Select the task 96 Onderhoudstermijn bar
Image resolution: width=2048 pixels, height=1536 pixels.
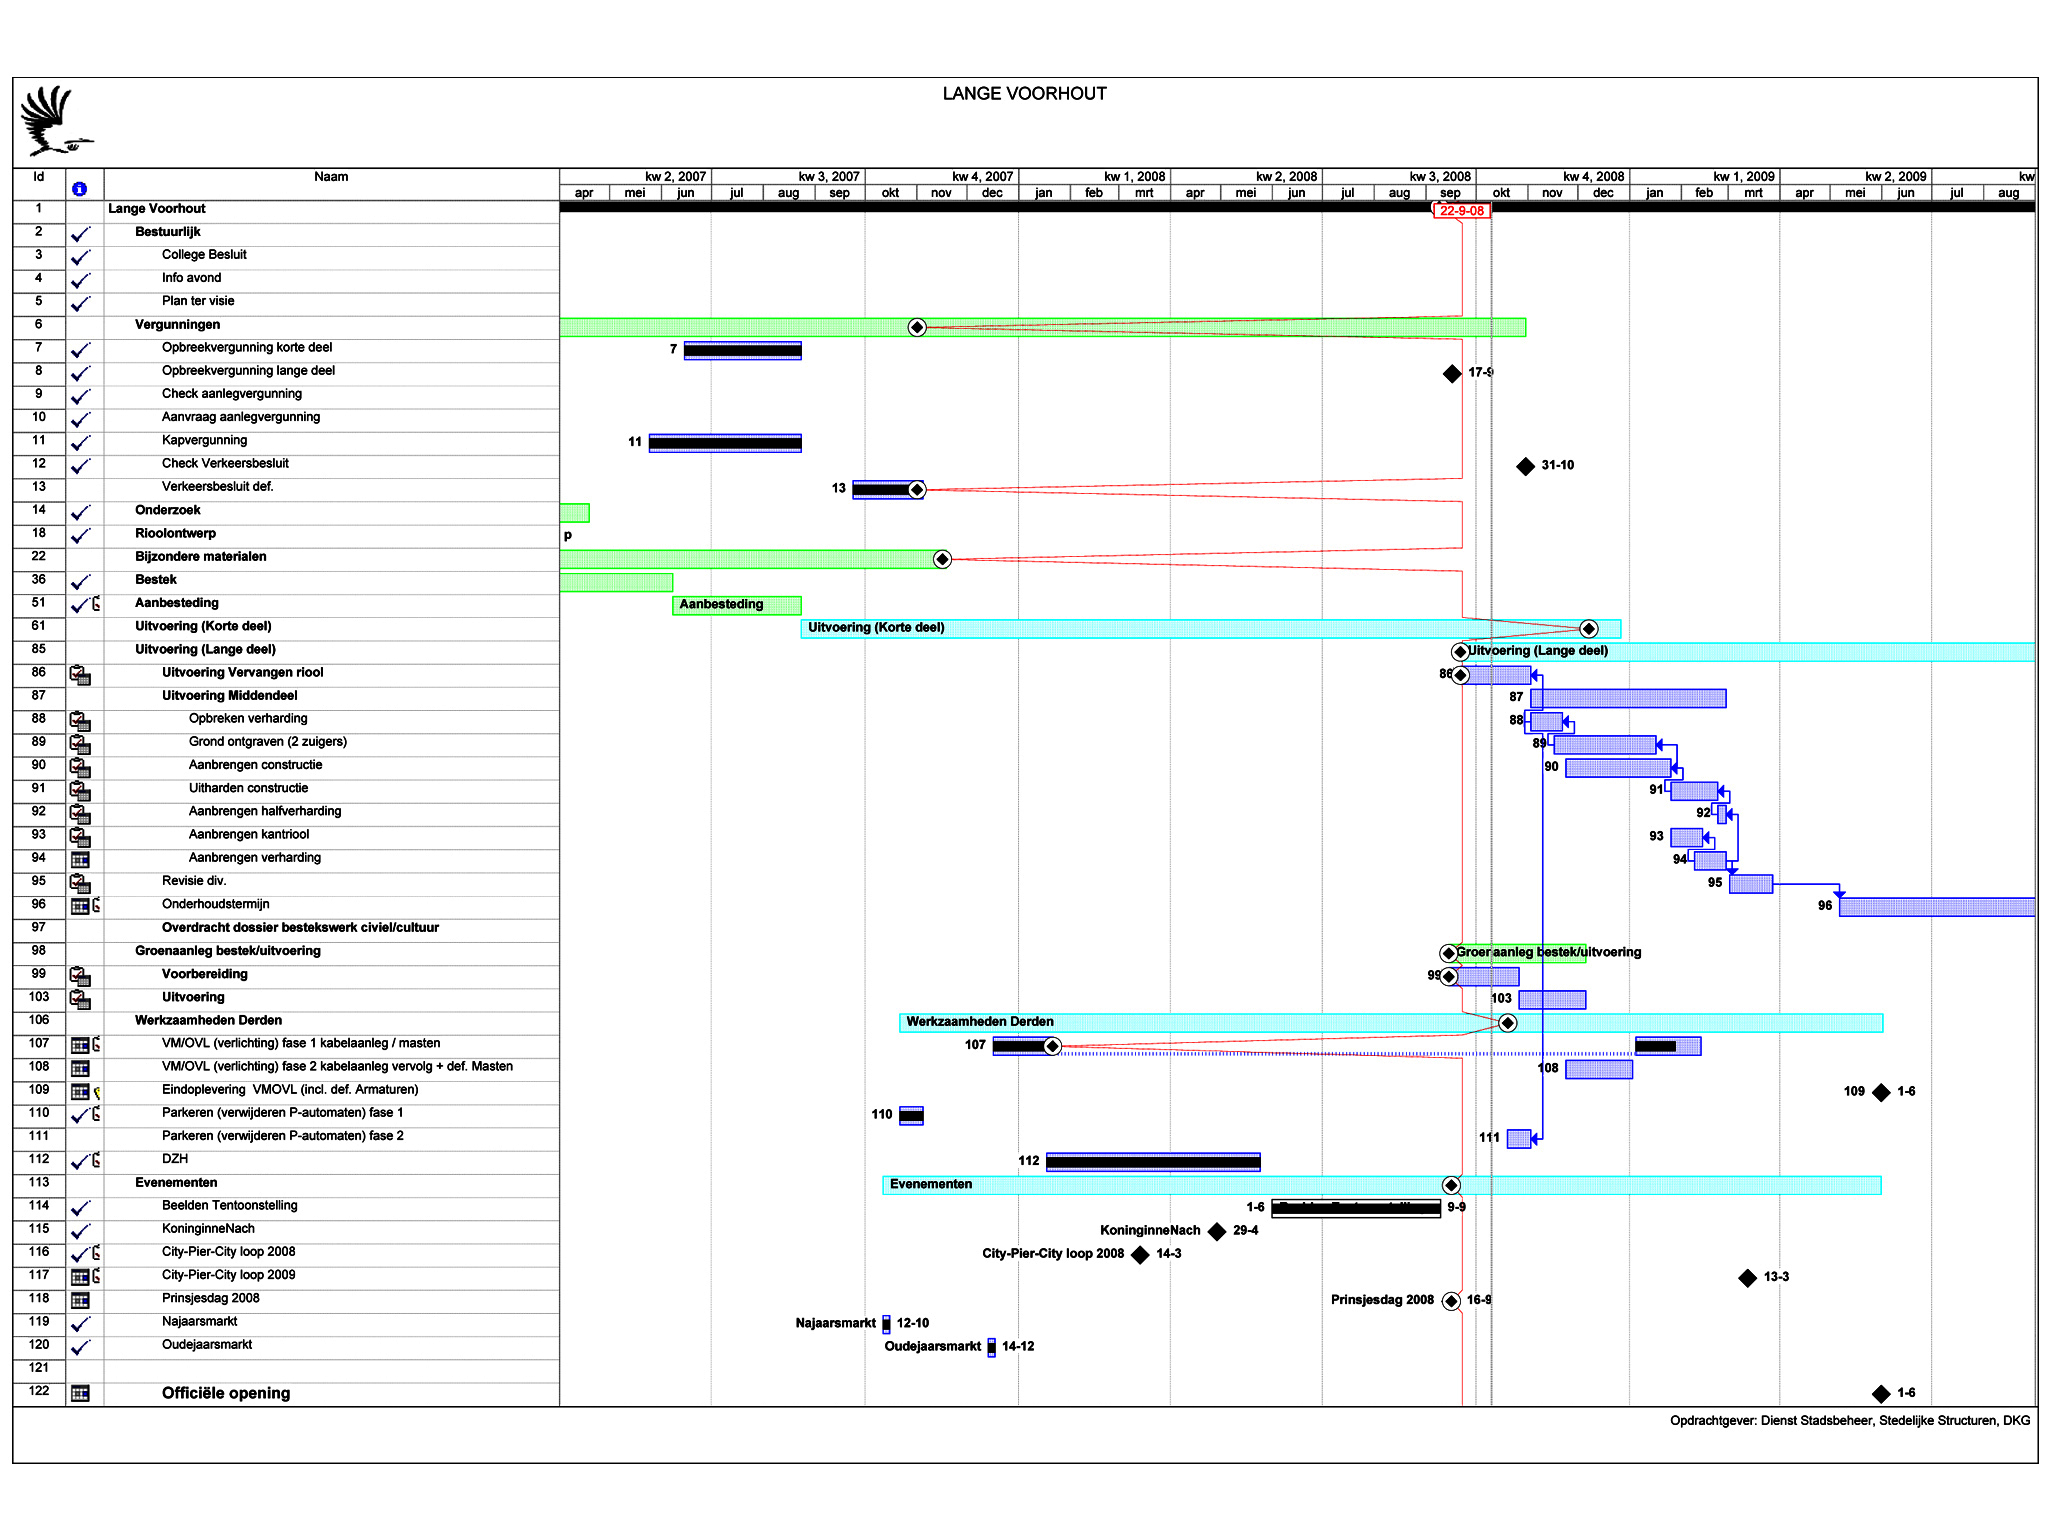1937,907
